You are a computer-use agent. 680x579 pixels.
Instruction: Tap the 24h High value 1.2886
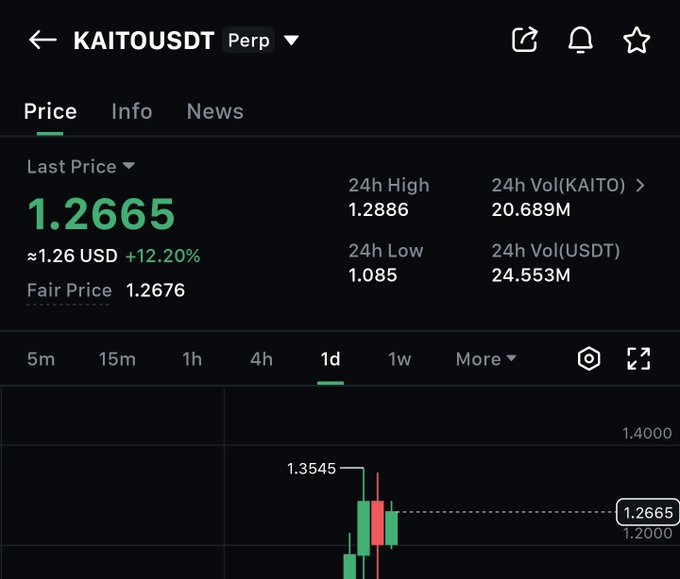point(379,210)
